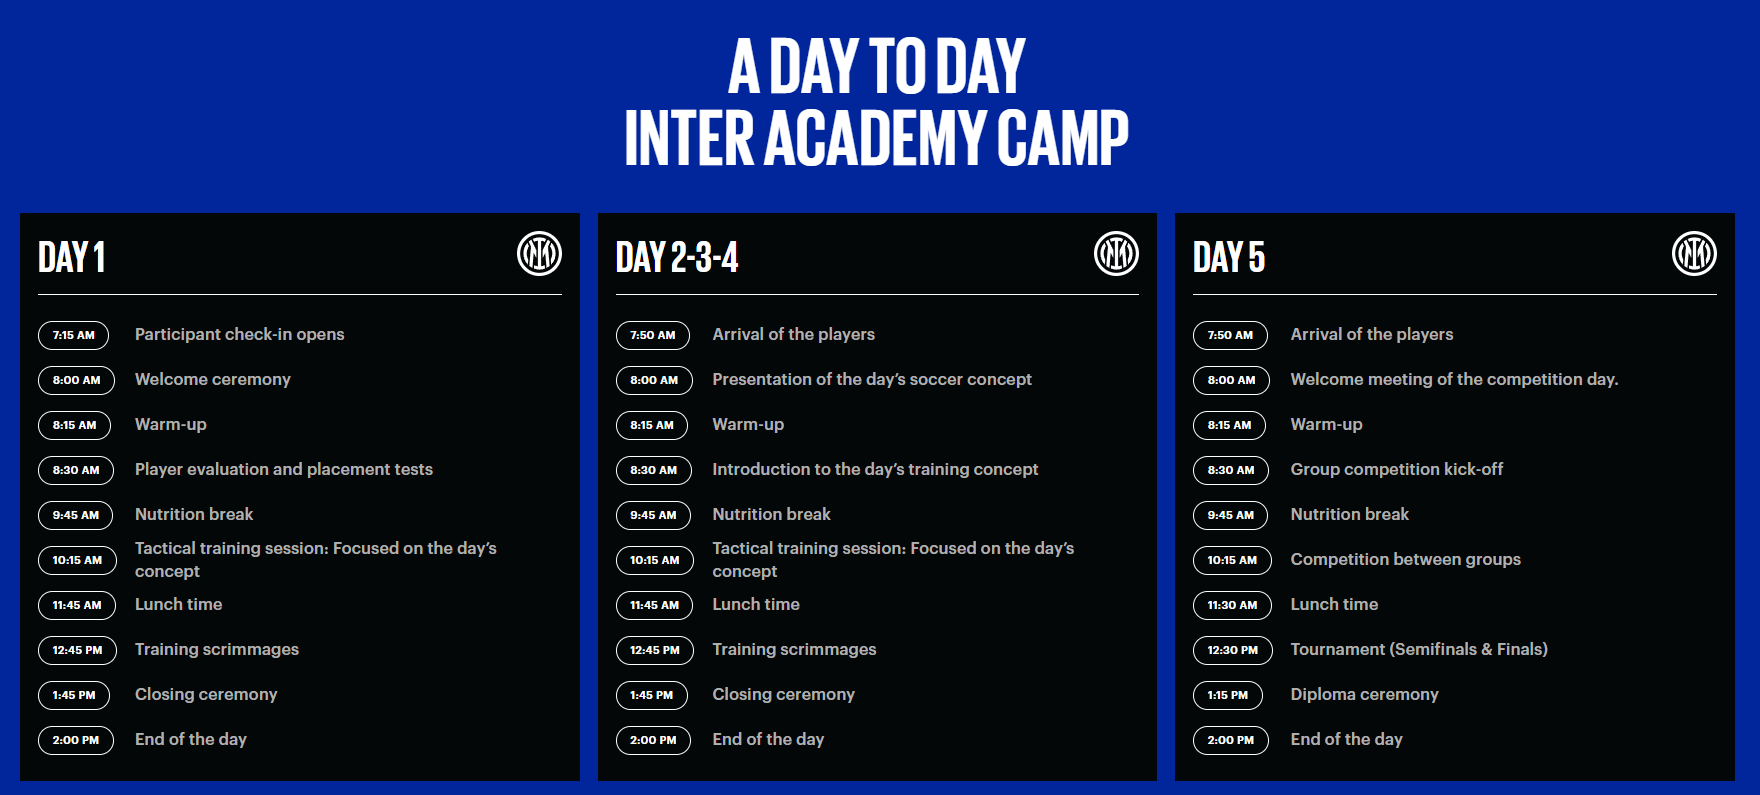Click the 1:15 PM time badge in Day 5
Image resolution: width=1760 pixels, height=795 pixels.
(x=1227, y=695)
